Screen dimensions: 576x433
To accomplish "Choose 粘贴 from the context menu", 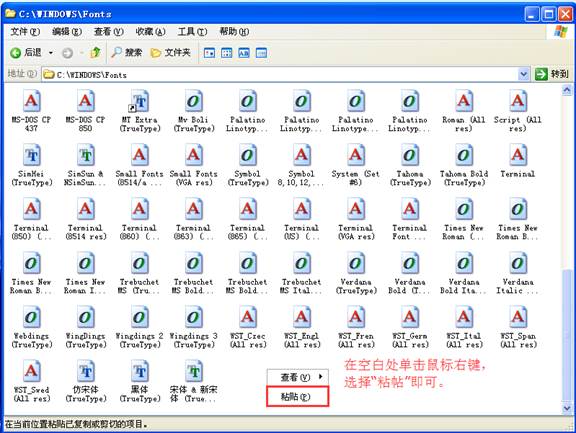I will pyautogui.click(x=298, y=396).
